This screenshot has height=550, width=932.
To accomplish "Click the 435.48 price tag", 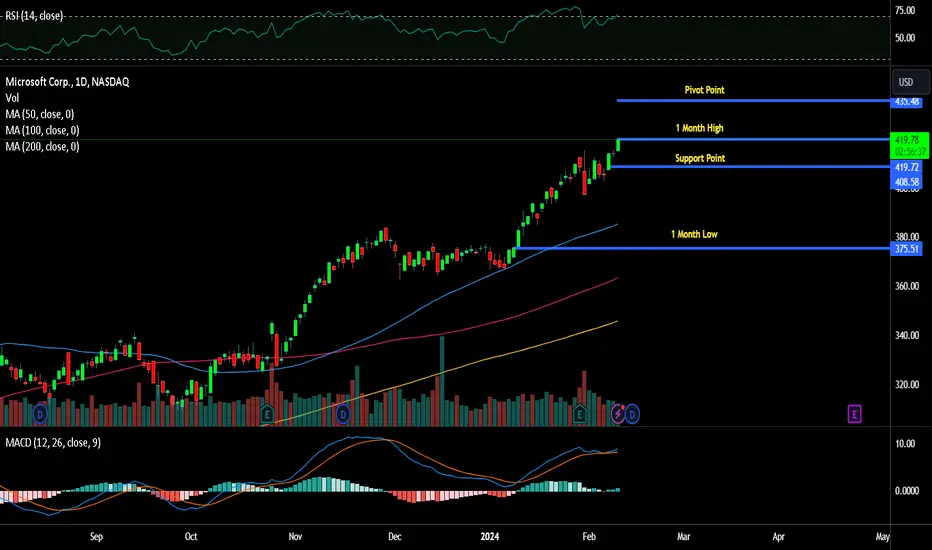I will [906, 102].
